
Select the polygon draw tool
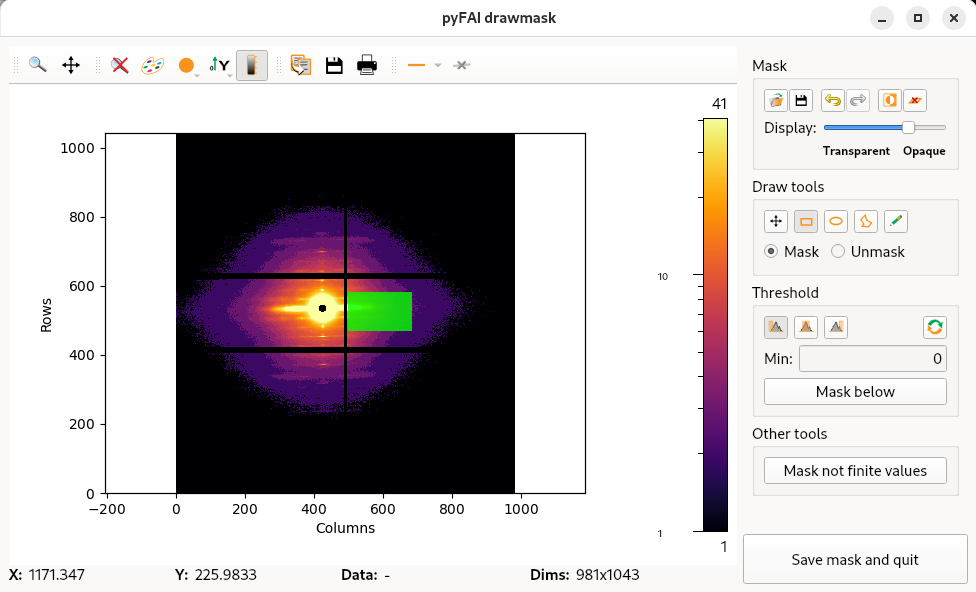click(866, 221)
